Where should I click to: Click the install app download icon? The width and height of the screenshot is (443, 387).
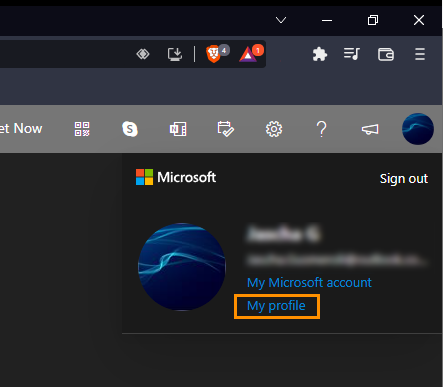click(x=175, y=54)
